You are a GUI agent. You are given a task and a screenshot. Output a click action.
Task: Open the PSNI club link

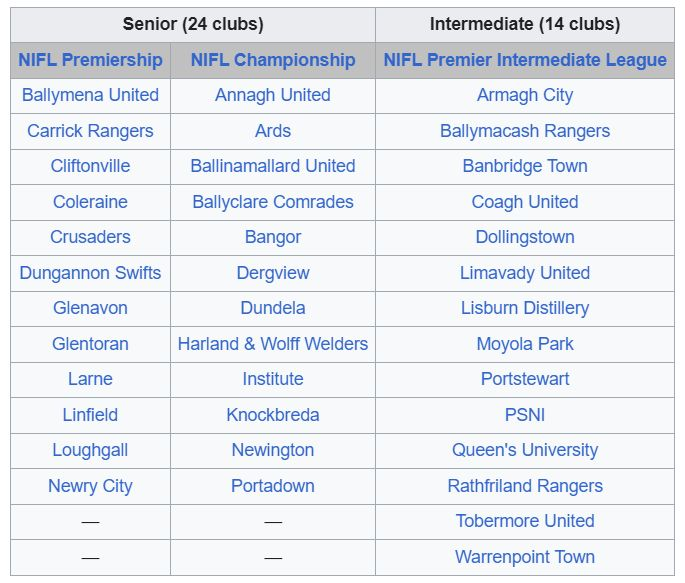525,414
